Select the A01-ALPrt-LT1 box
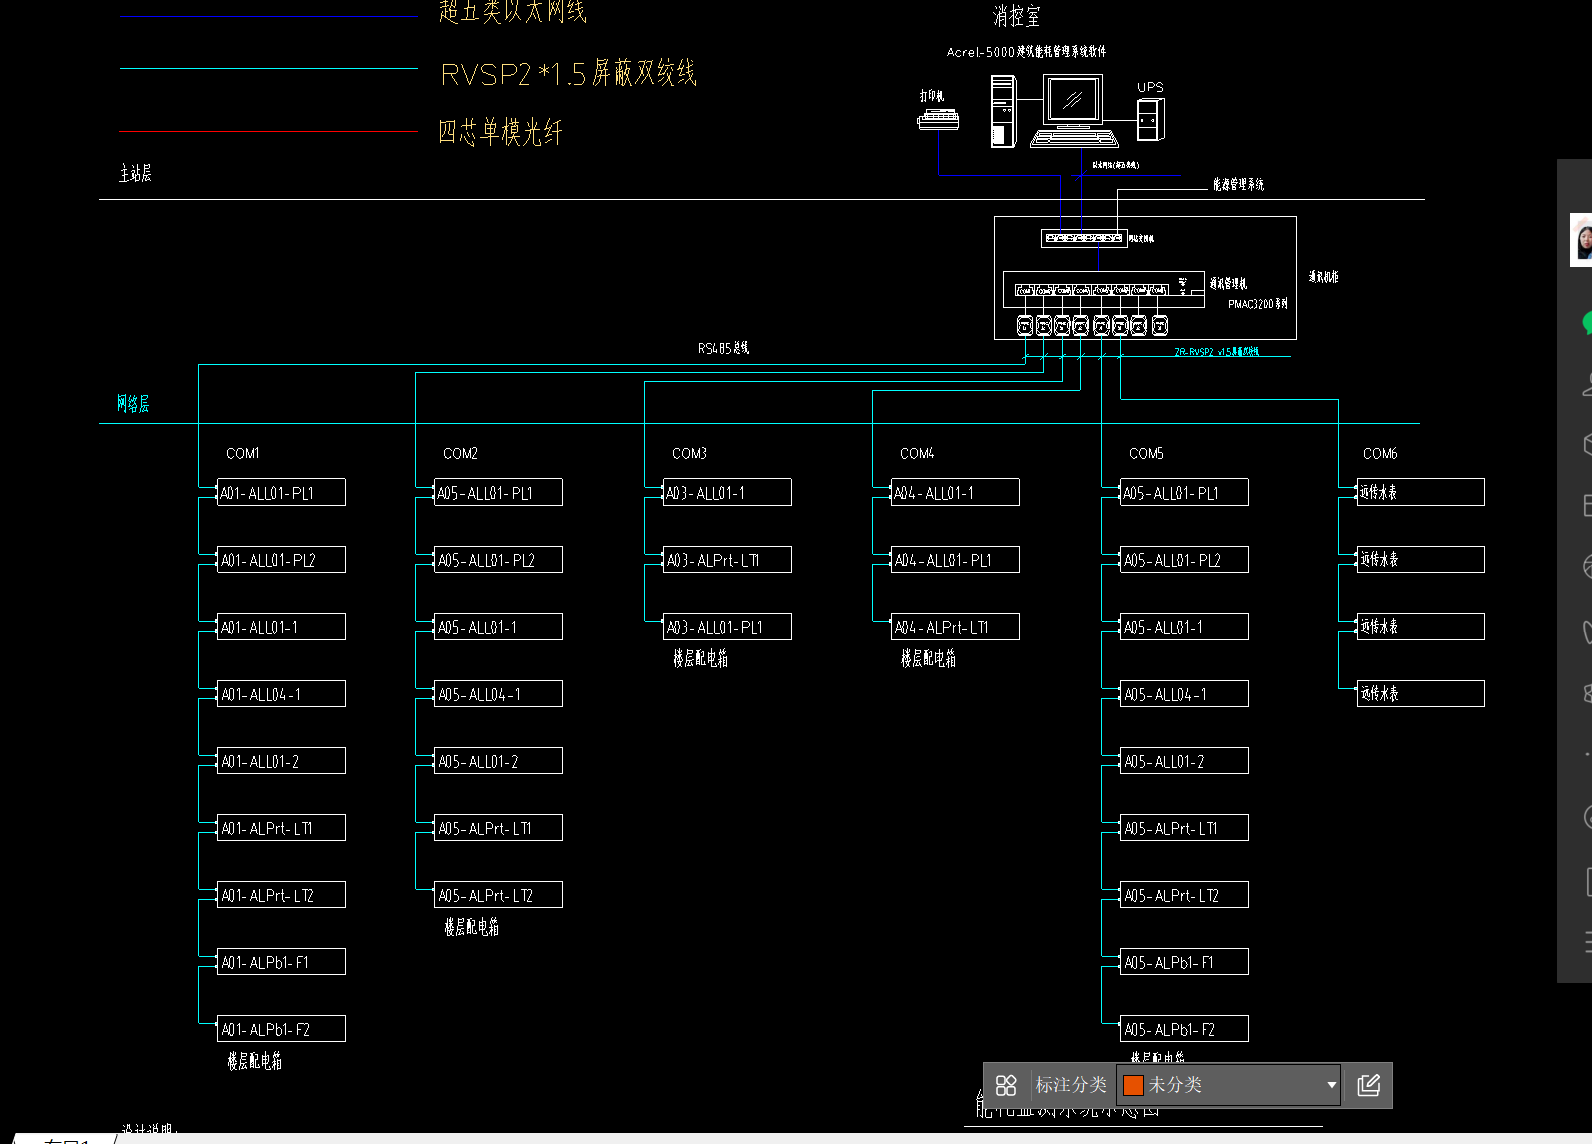1592x1144 pixels. click(281, 827)
